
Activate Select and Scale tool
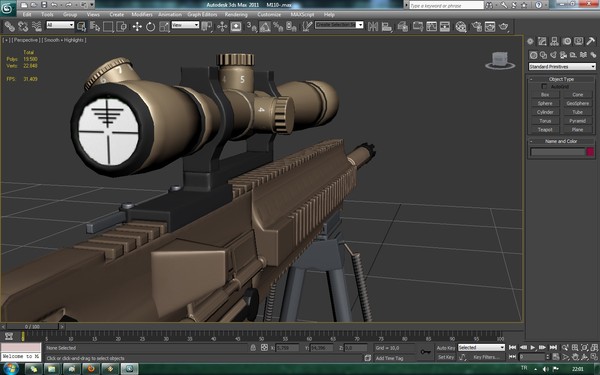tap(164, 26)
